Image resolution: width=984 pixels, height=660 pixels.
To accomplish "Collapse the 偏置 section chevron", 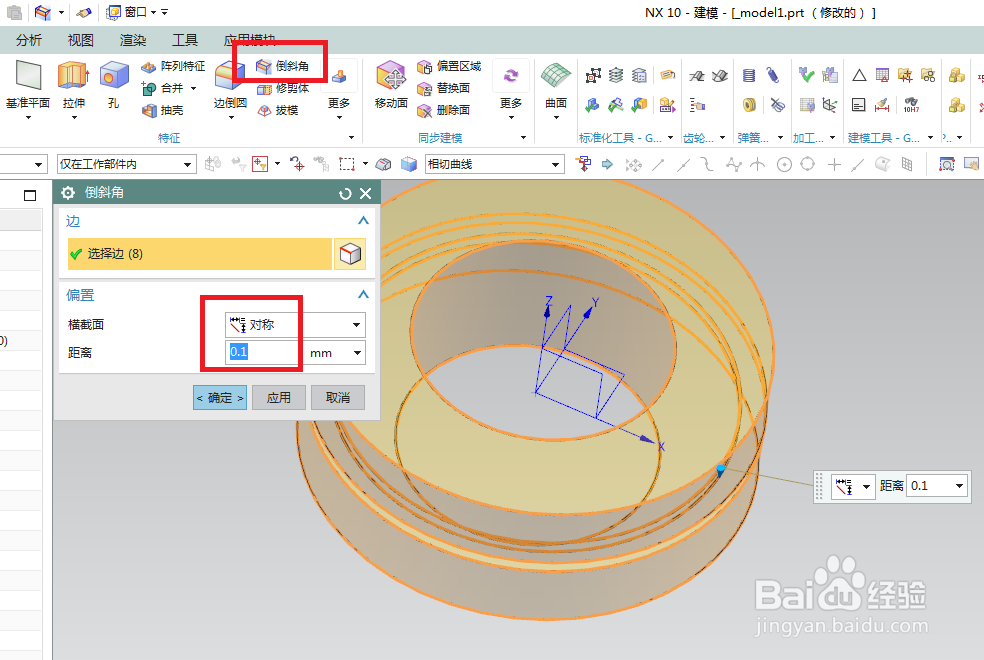I will tap(363, 295).
